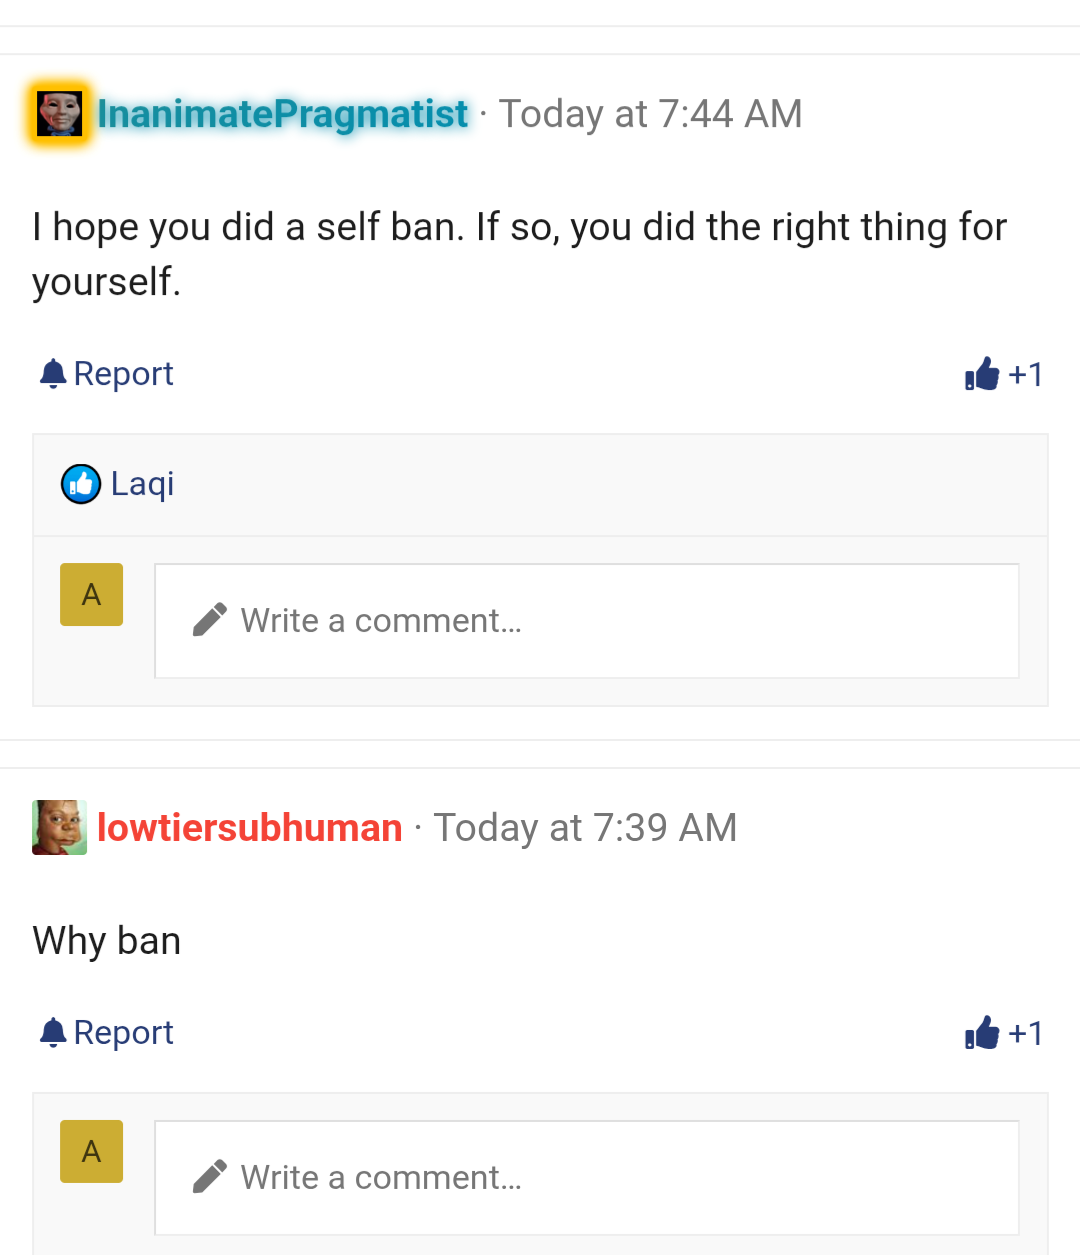Click the +1 label on the self ban post

click(x=1026, y=374)
